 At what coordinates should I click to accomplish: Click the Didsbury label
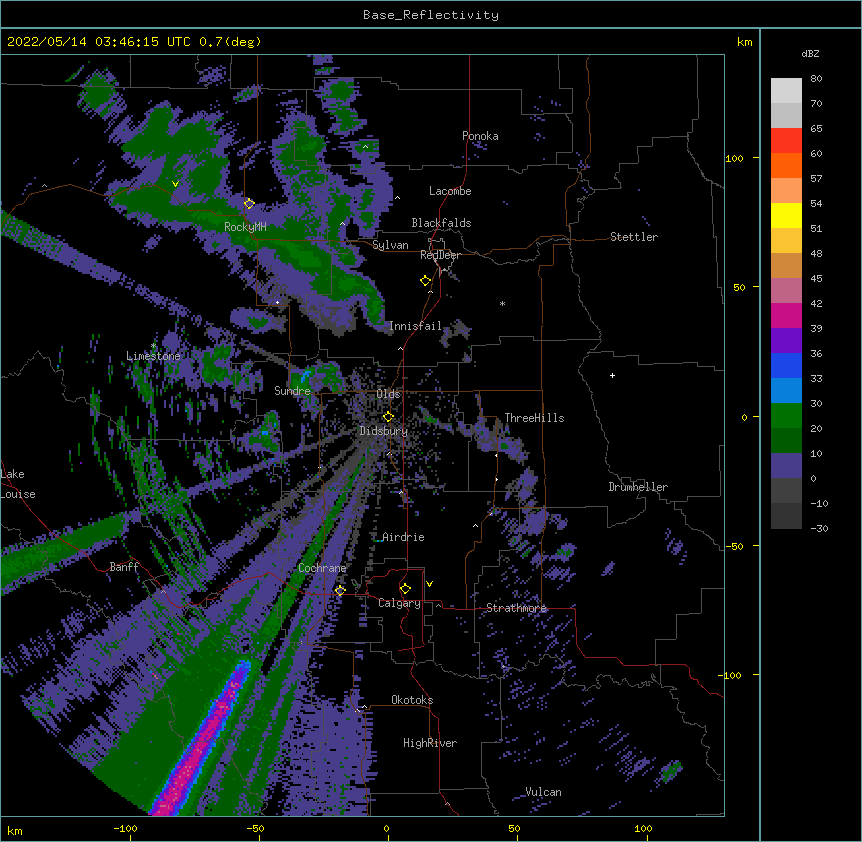[x=384, y=431]
